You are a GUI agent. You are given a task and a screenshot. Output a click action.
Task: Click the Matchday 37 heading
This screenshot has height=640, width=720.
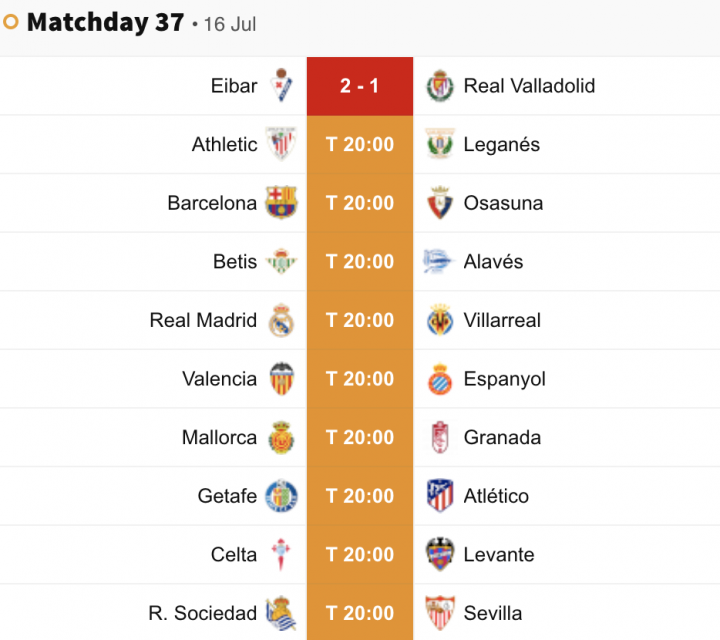[105, 22]
